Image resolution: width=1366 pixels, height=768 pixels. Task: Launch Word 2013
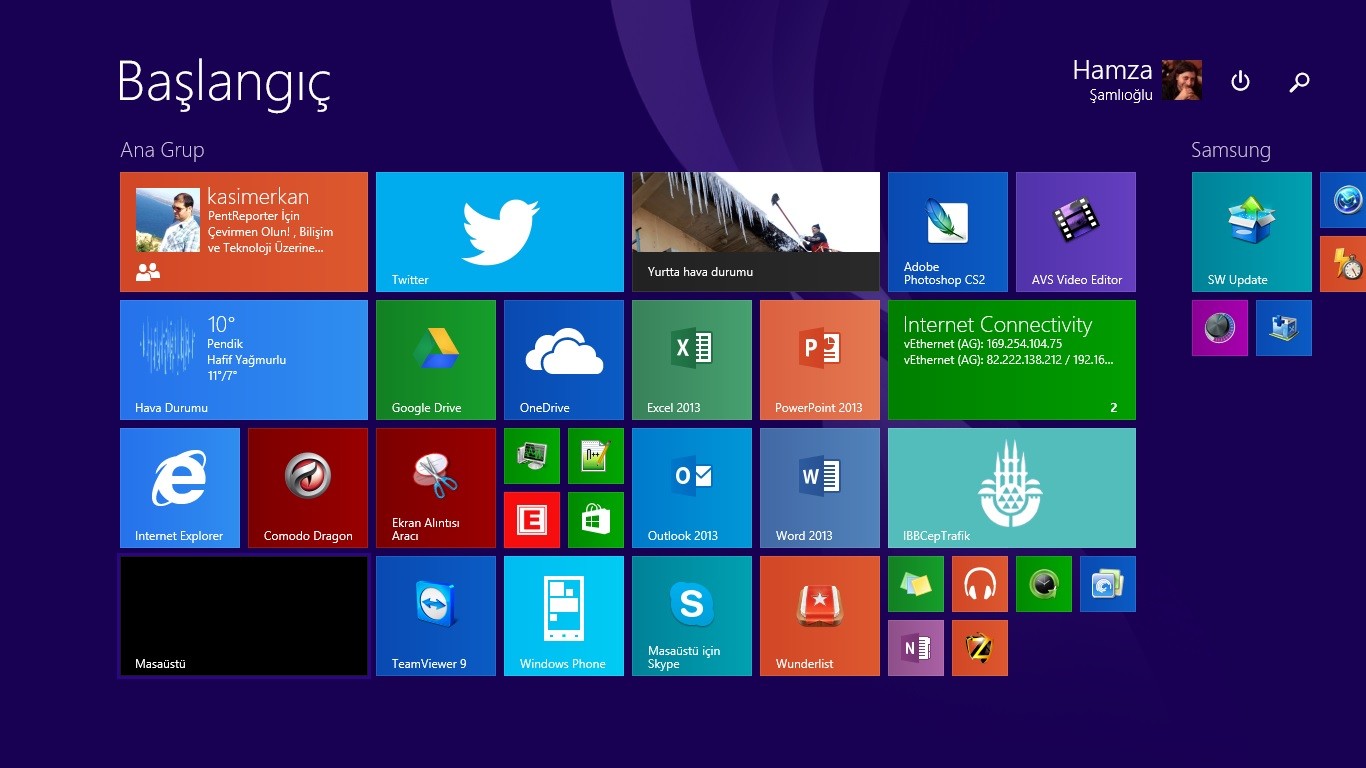(820, 488)
